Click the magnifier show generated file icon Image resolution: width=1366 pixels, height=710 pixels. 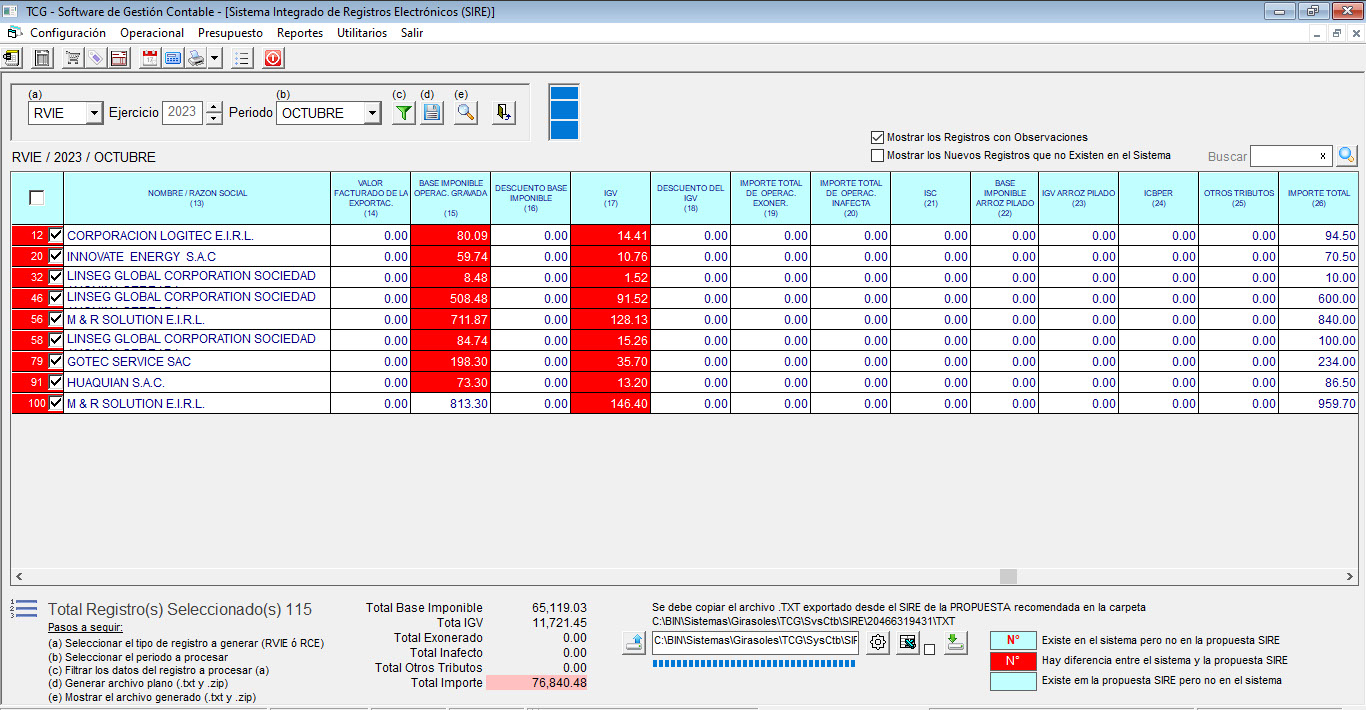point(465,113)
